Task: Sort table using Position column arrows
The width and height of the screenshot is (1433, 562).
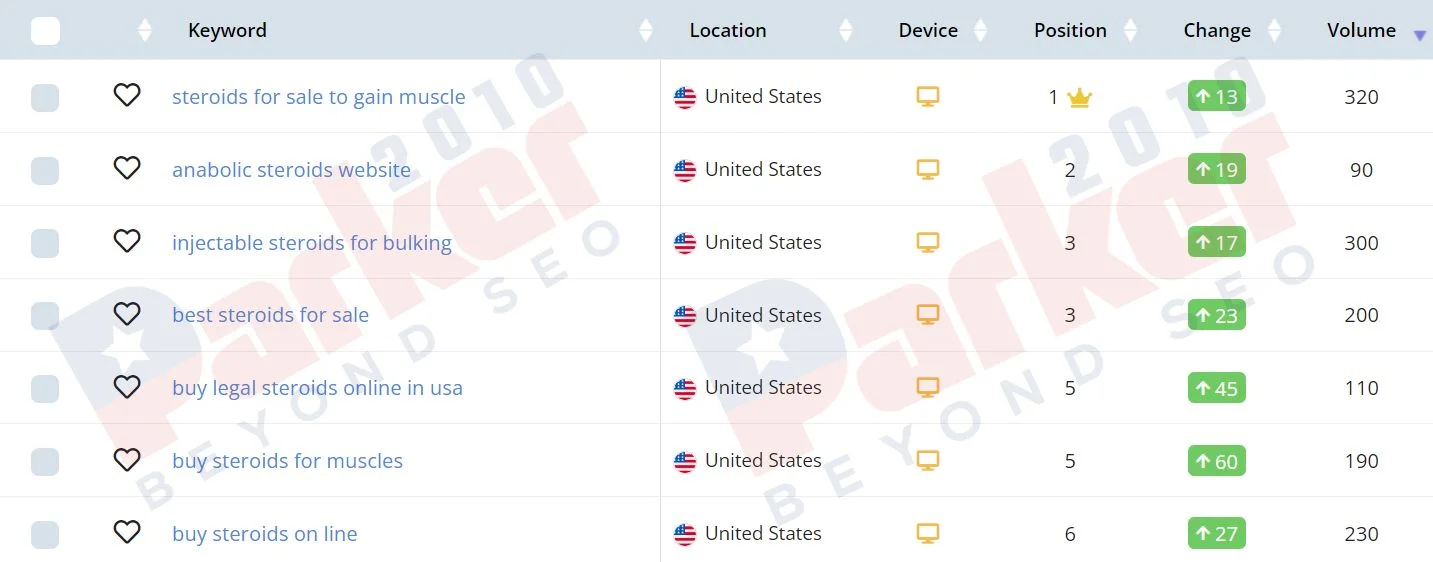Action: pyautogui.click(x=1130, y=31)
